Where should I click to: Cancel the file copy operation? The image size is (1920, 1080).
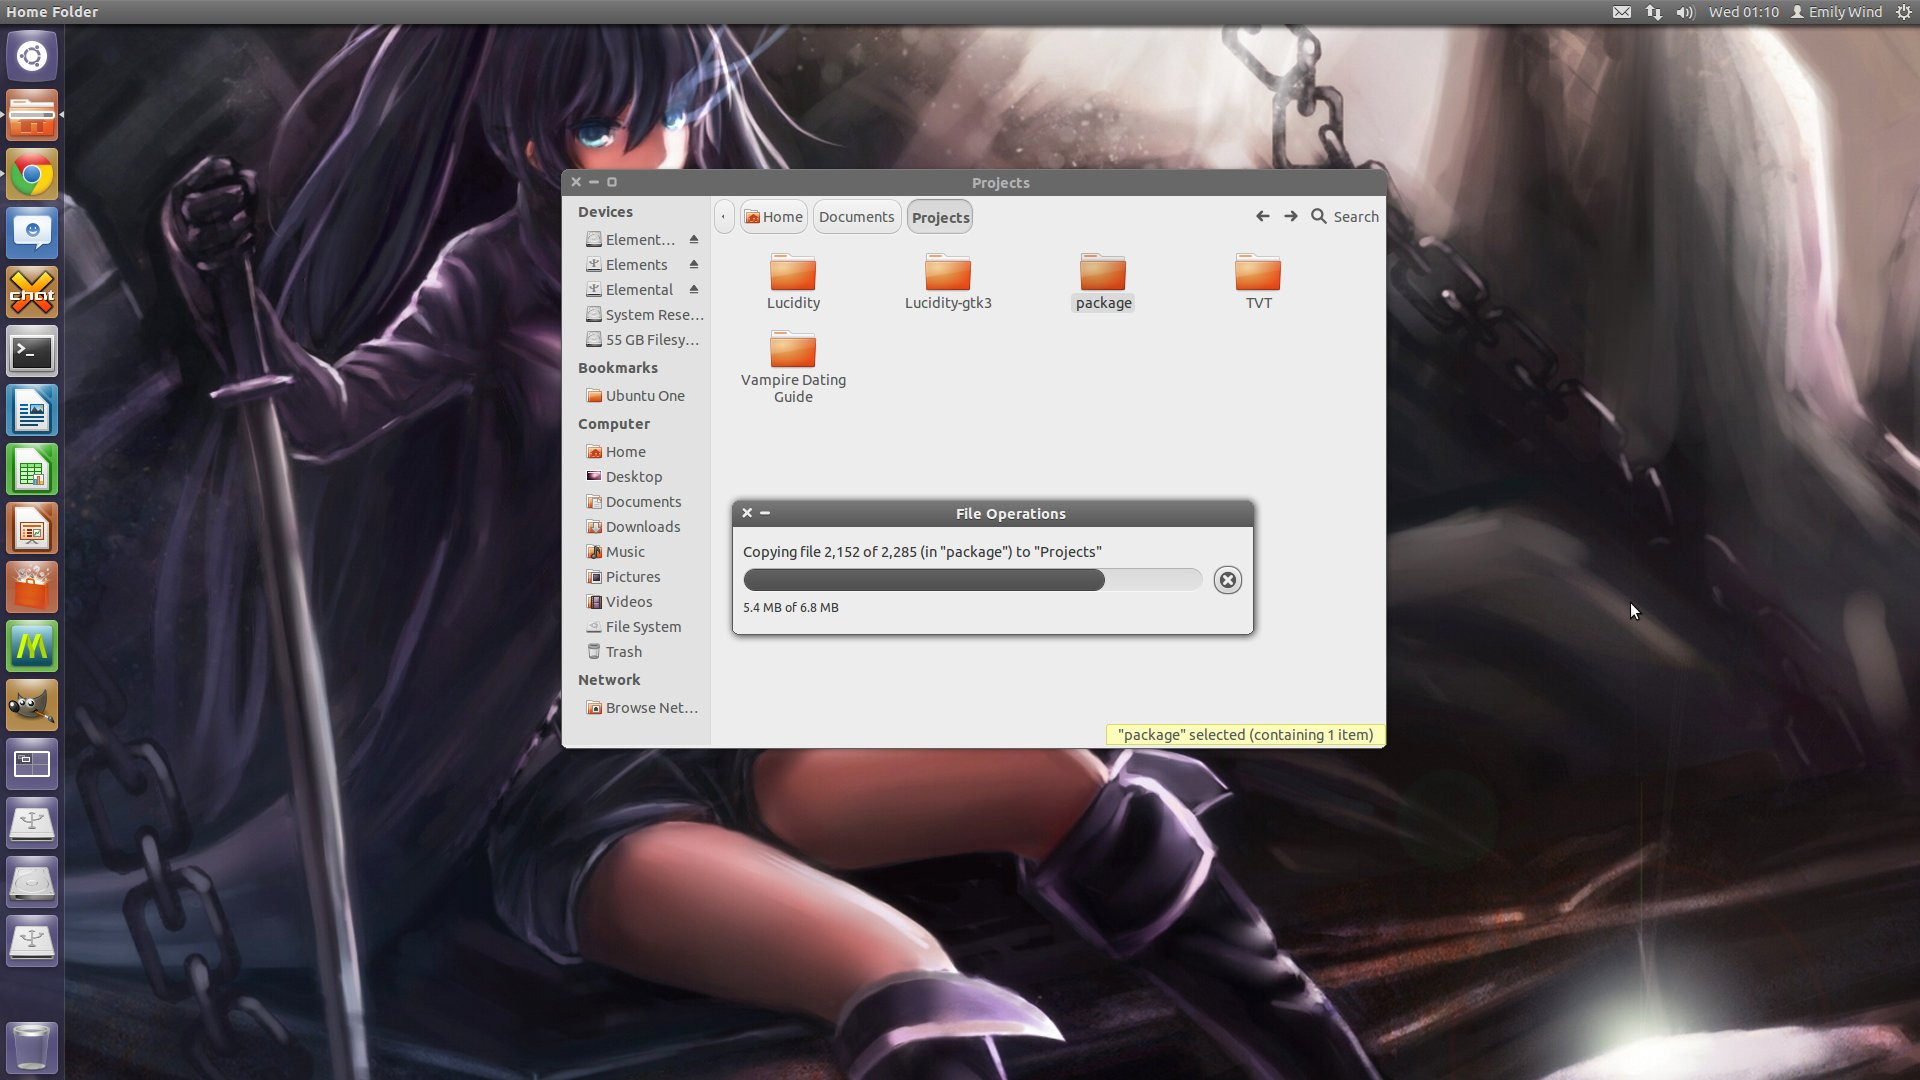click(1227, 580)
